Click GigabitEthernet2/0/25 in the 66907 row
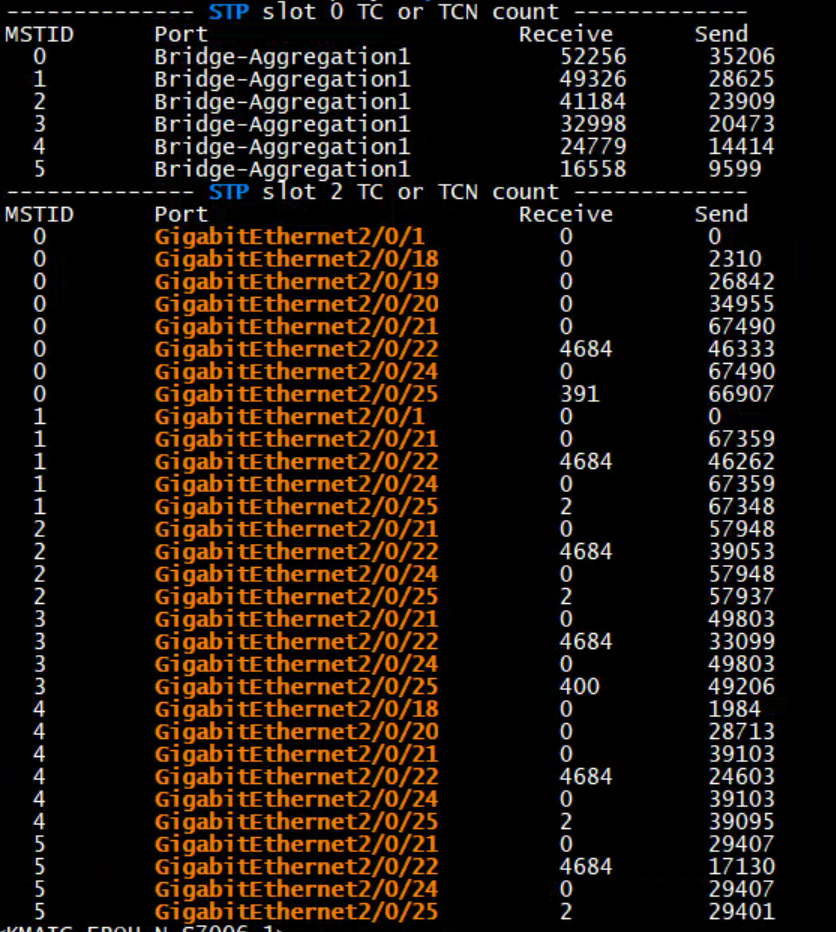 [x=297, y=395]
